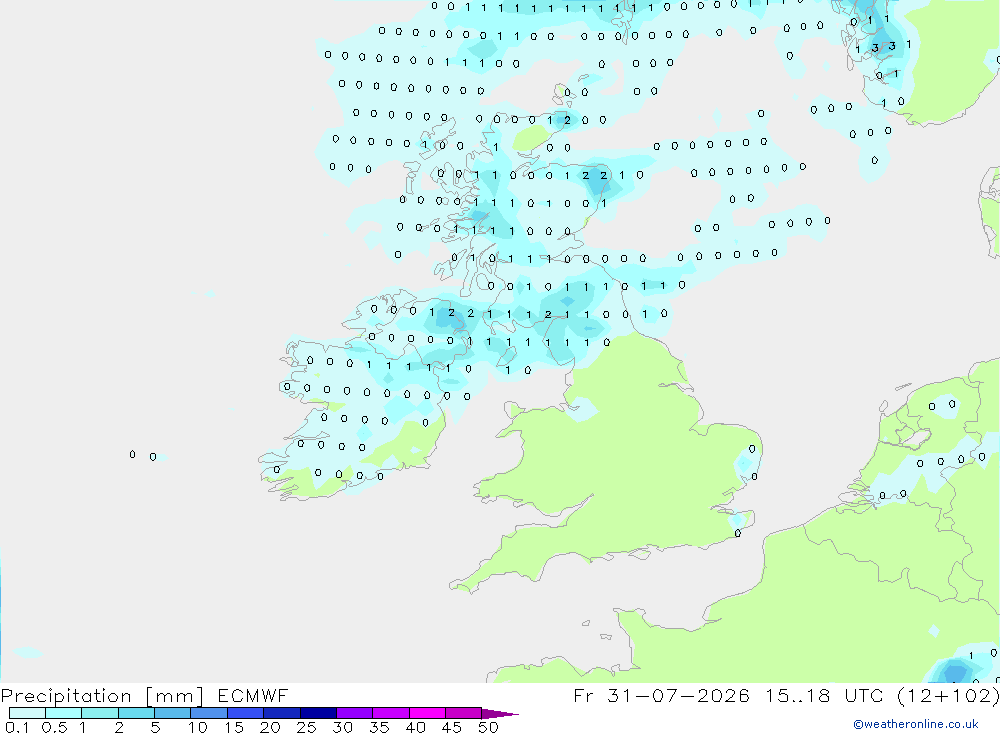Select the 40–45 mm legend color box
The height and width of the screenshot is (733, 1000).
coord(427,713)
